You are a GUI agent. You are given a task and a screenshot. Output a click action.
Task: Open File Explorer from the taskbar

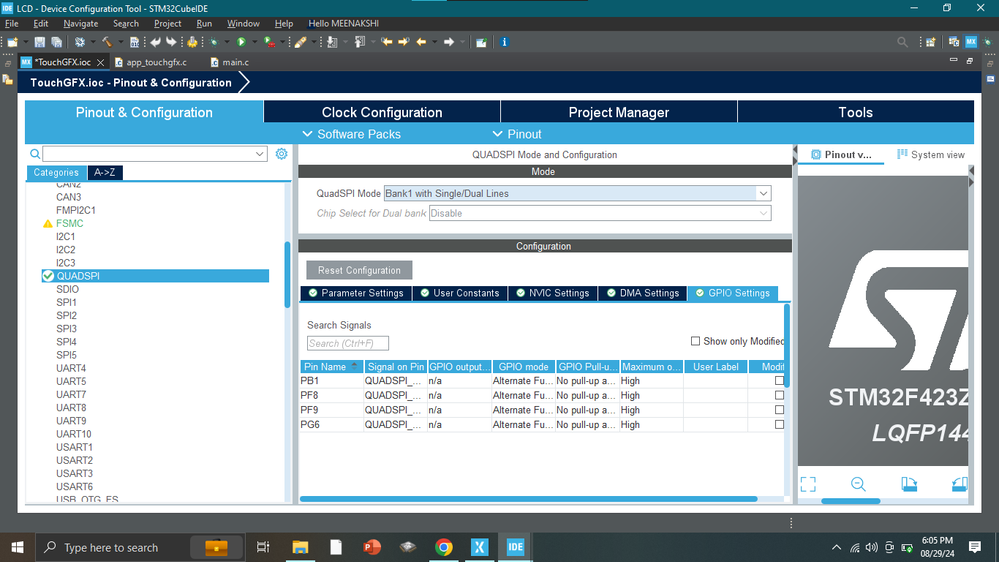[300, 547]
